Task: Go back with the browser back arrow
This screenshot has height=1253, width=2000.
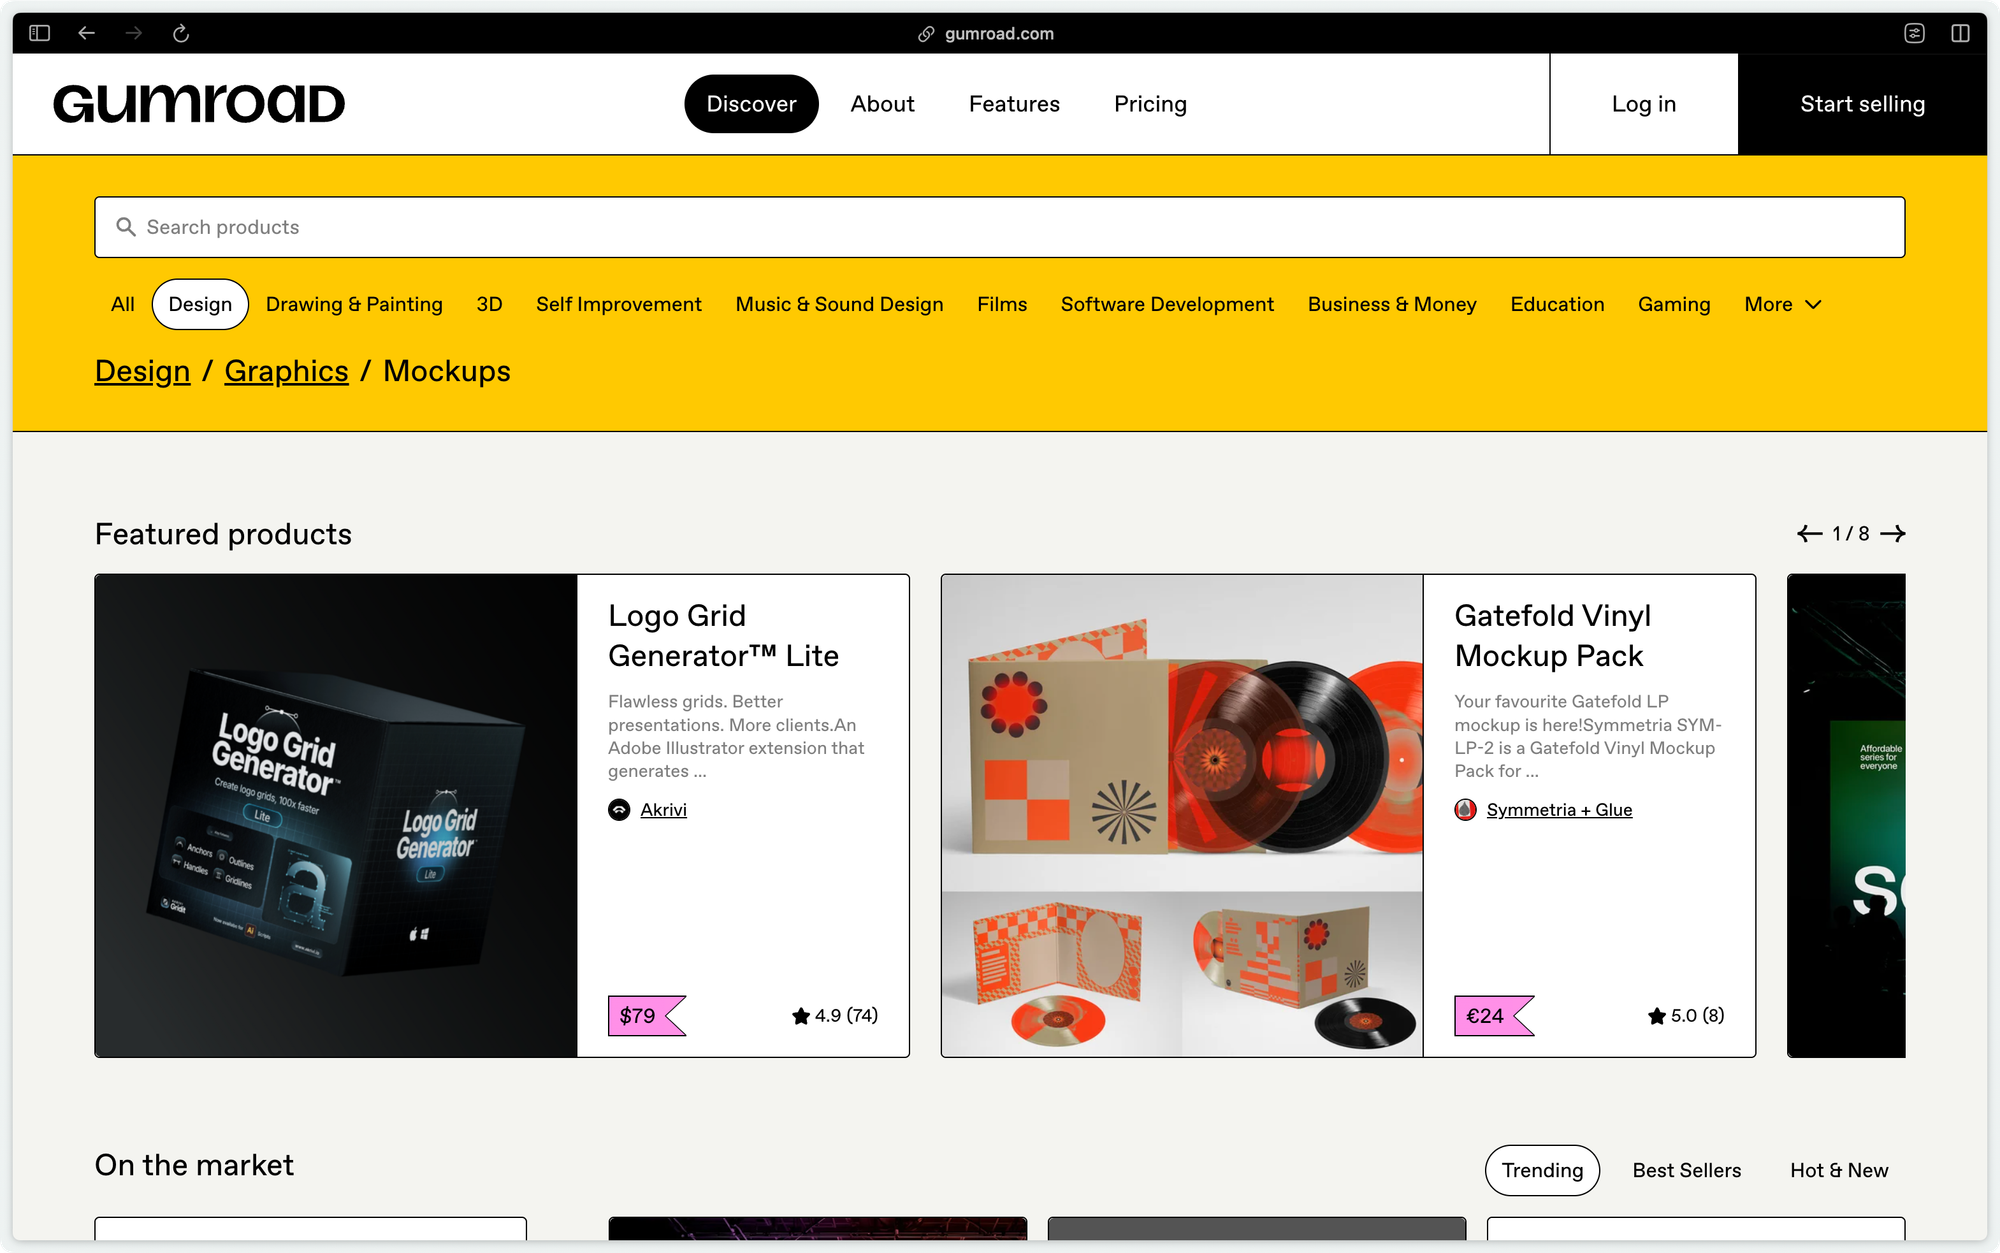Action: click(87, 33)
